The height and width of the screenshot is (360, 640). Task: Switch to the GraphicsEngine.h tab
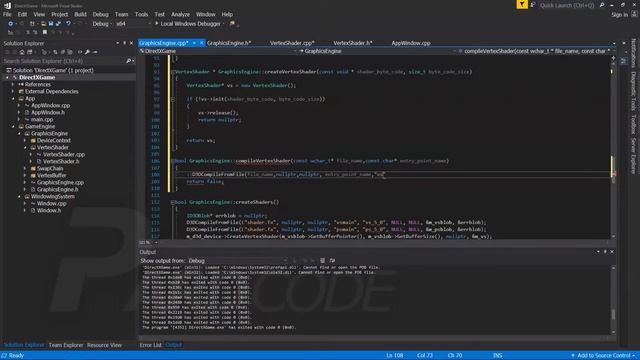click(x=229, y=43)
